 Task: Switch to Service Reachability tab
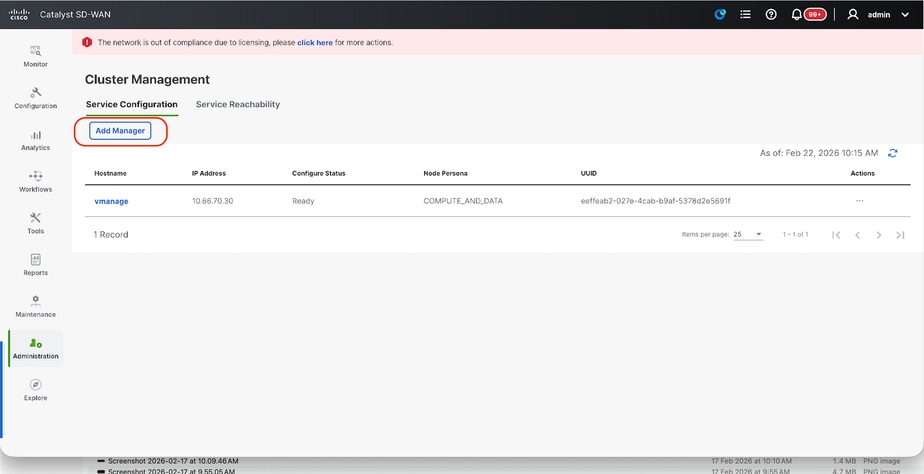point(237,104)
